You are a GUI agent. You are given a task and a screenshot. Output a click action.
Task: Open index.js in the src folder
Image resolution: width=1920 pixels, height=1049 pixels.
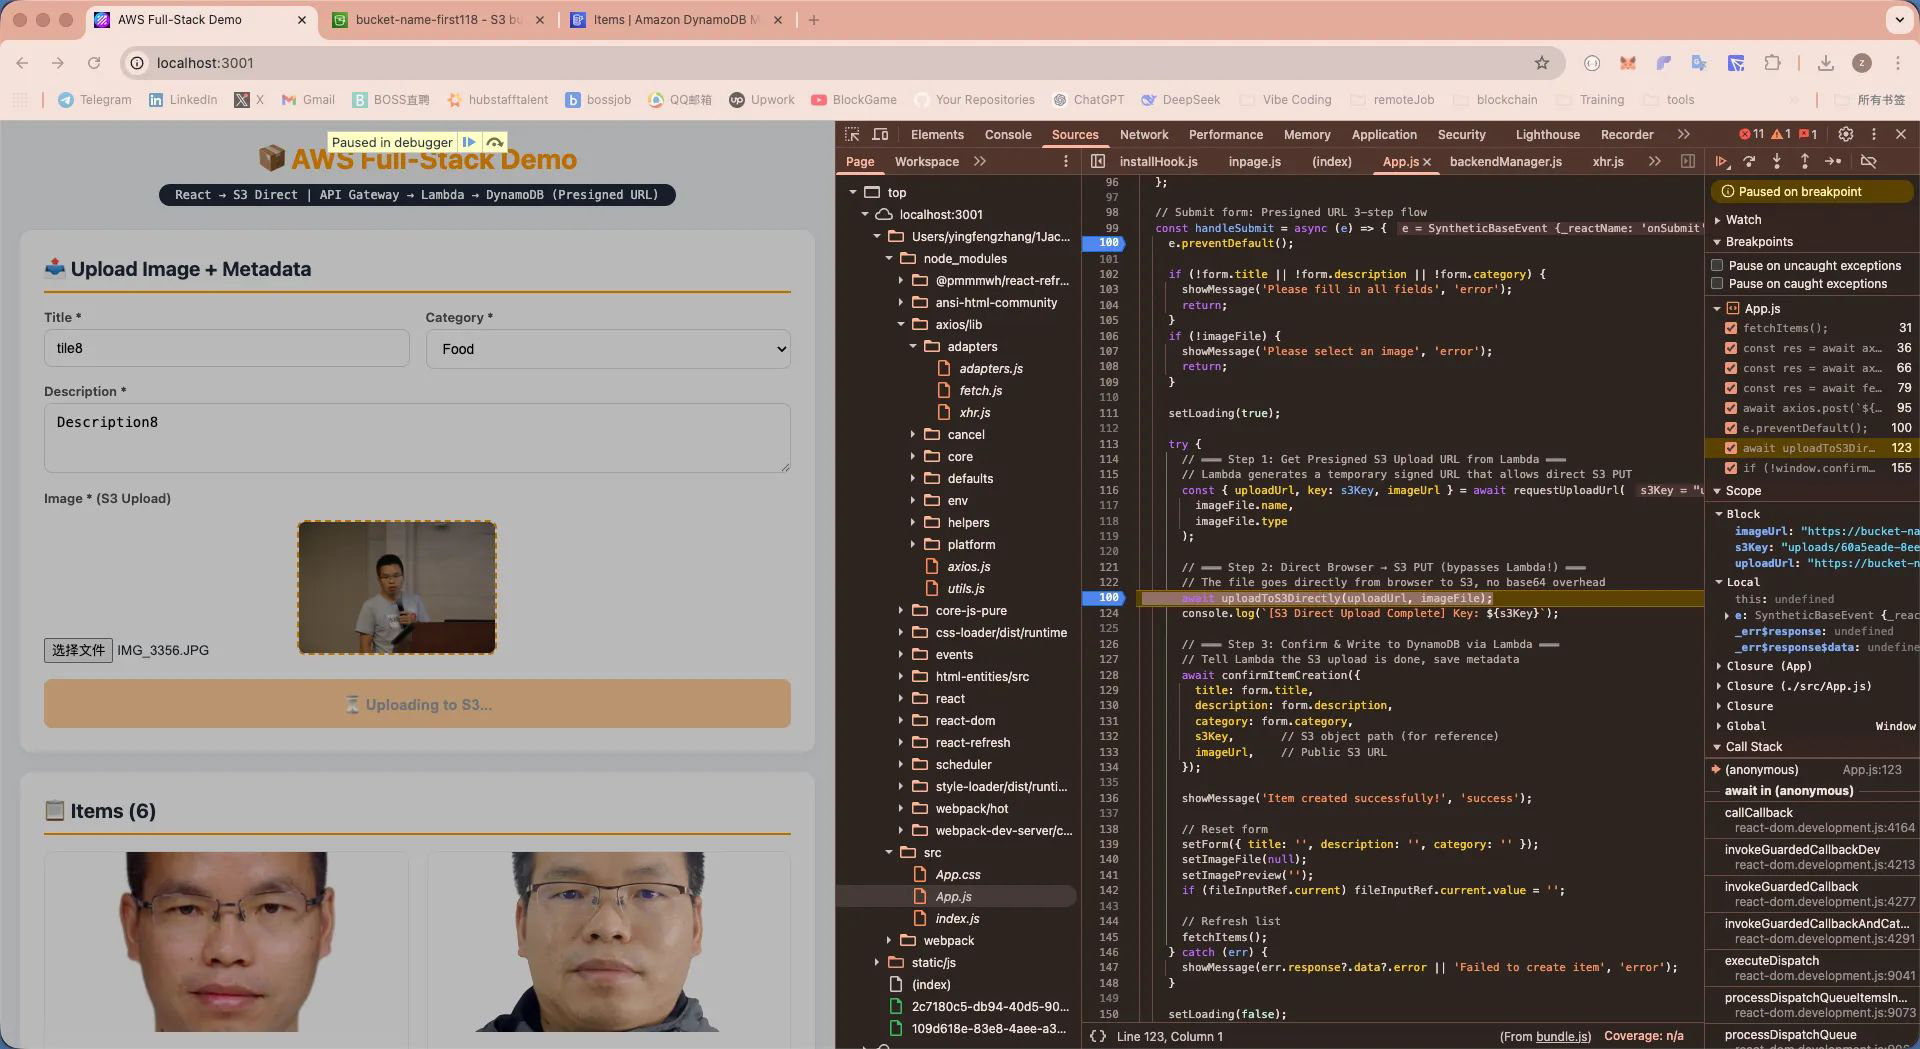957,919
